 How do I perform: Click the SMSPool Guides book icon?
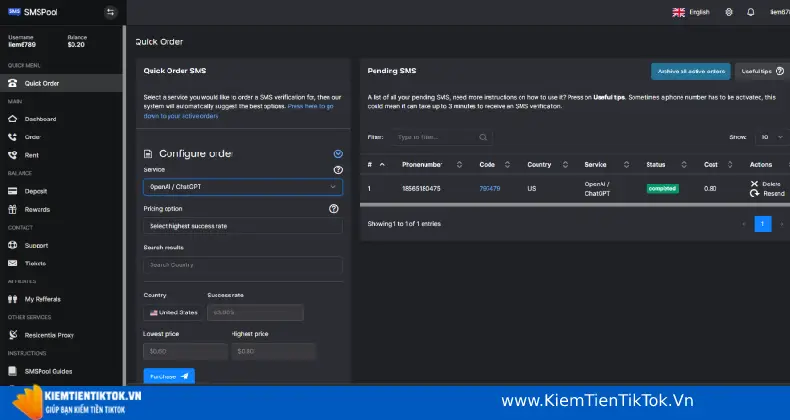(13, 371)
